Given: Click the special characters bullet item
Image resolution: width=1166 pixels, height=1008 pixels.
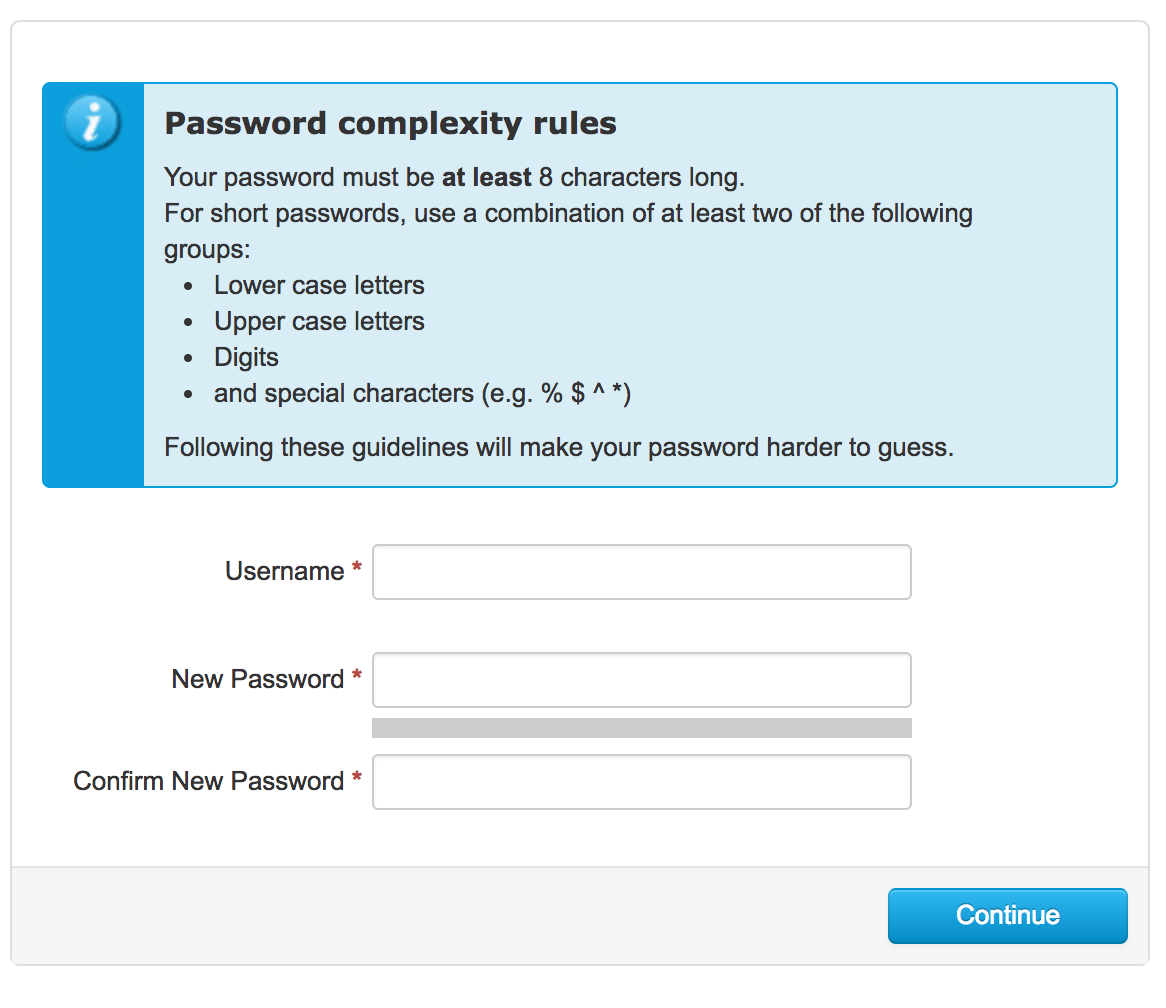Looking at the screenshot, I should [422, 393].
